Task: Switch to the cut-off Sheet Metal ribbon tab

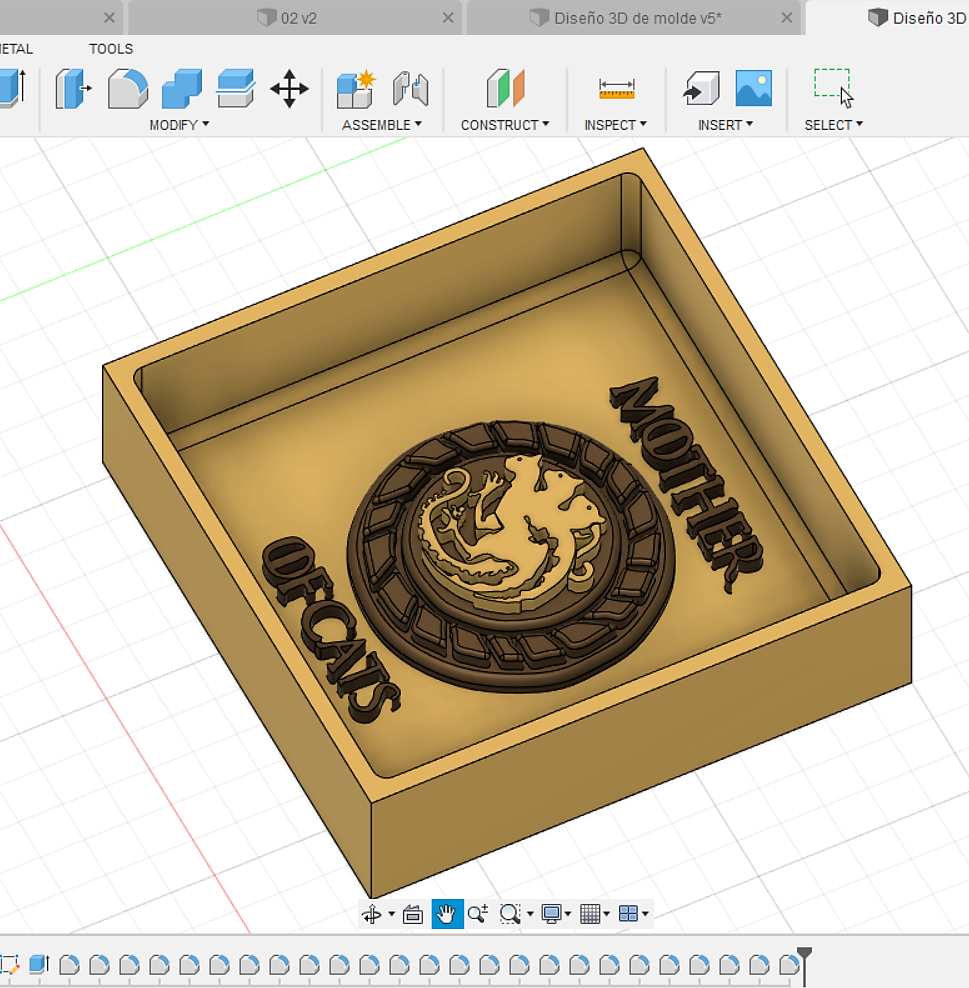Action: (16, 49)
